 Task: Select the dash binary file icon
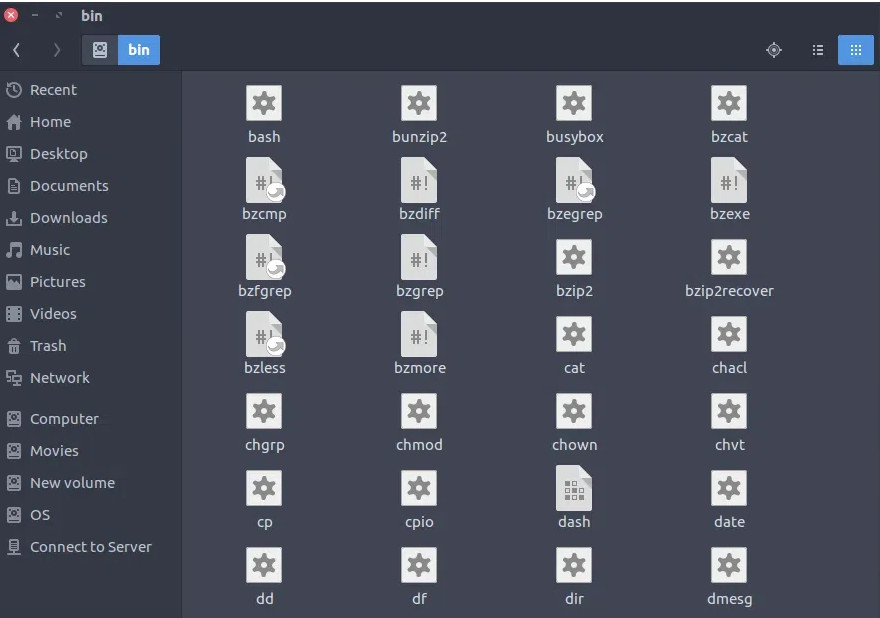pos(574,488)
